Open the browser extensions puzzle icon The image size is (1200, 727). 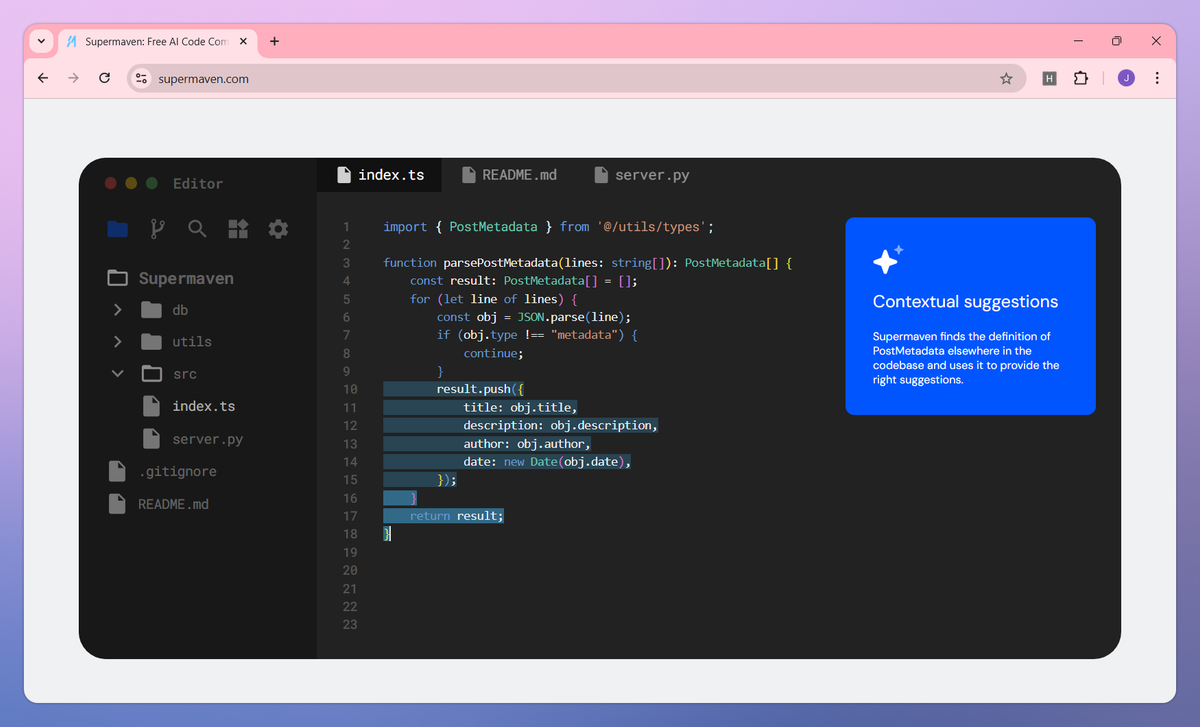click(1080, 78)
